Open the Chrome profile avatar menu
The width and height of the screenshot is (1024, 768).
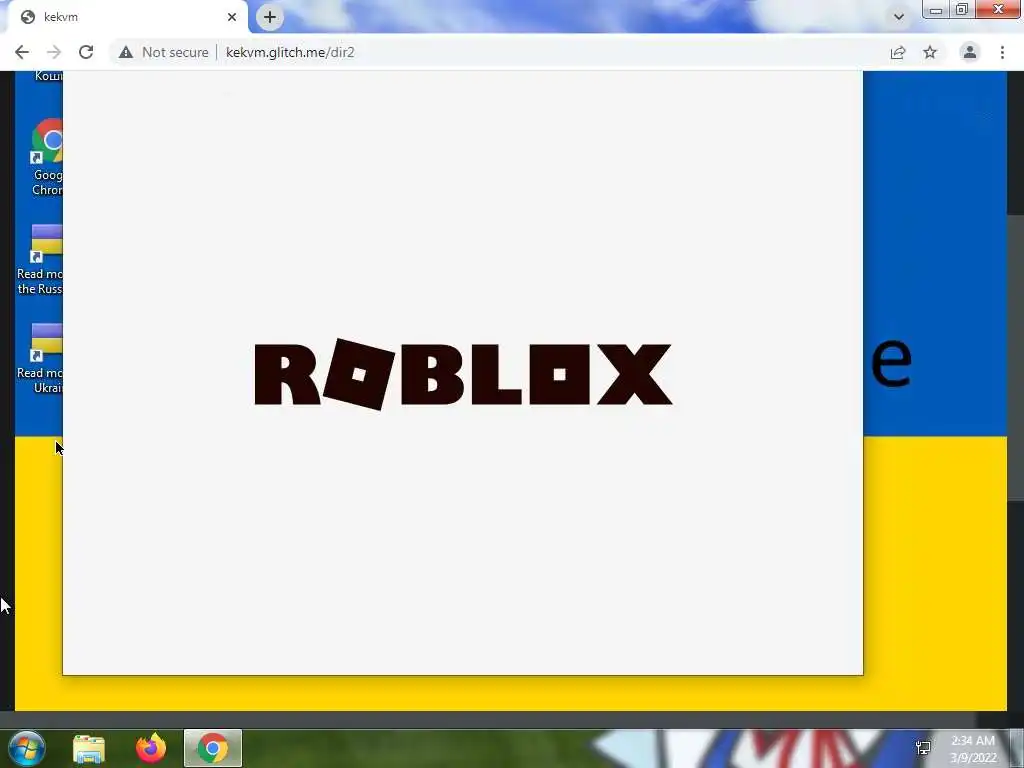970,52
